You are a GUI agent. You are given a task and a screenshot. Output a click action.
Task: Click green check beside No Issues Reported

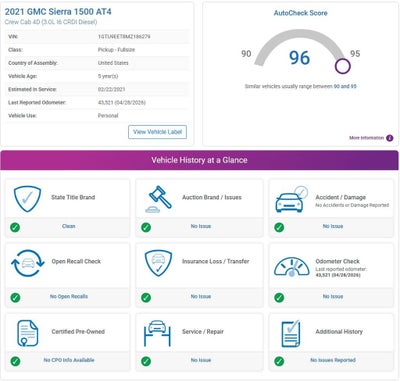point(279,361)
